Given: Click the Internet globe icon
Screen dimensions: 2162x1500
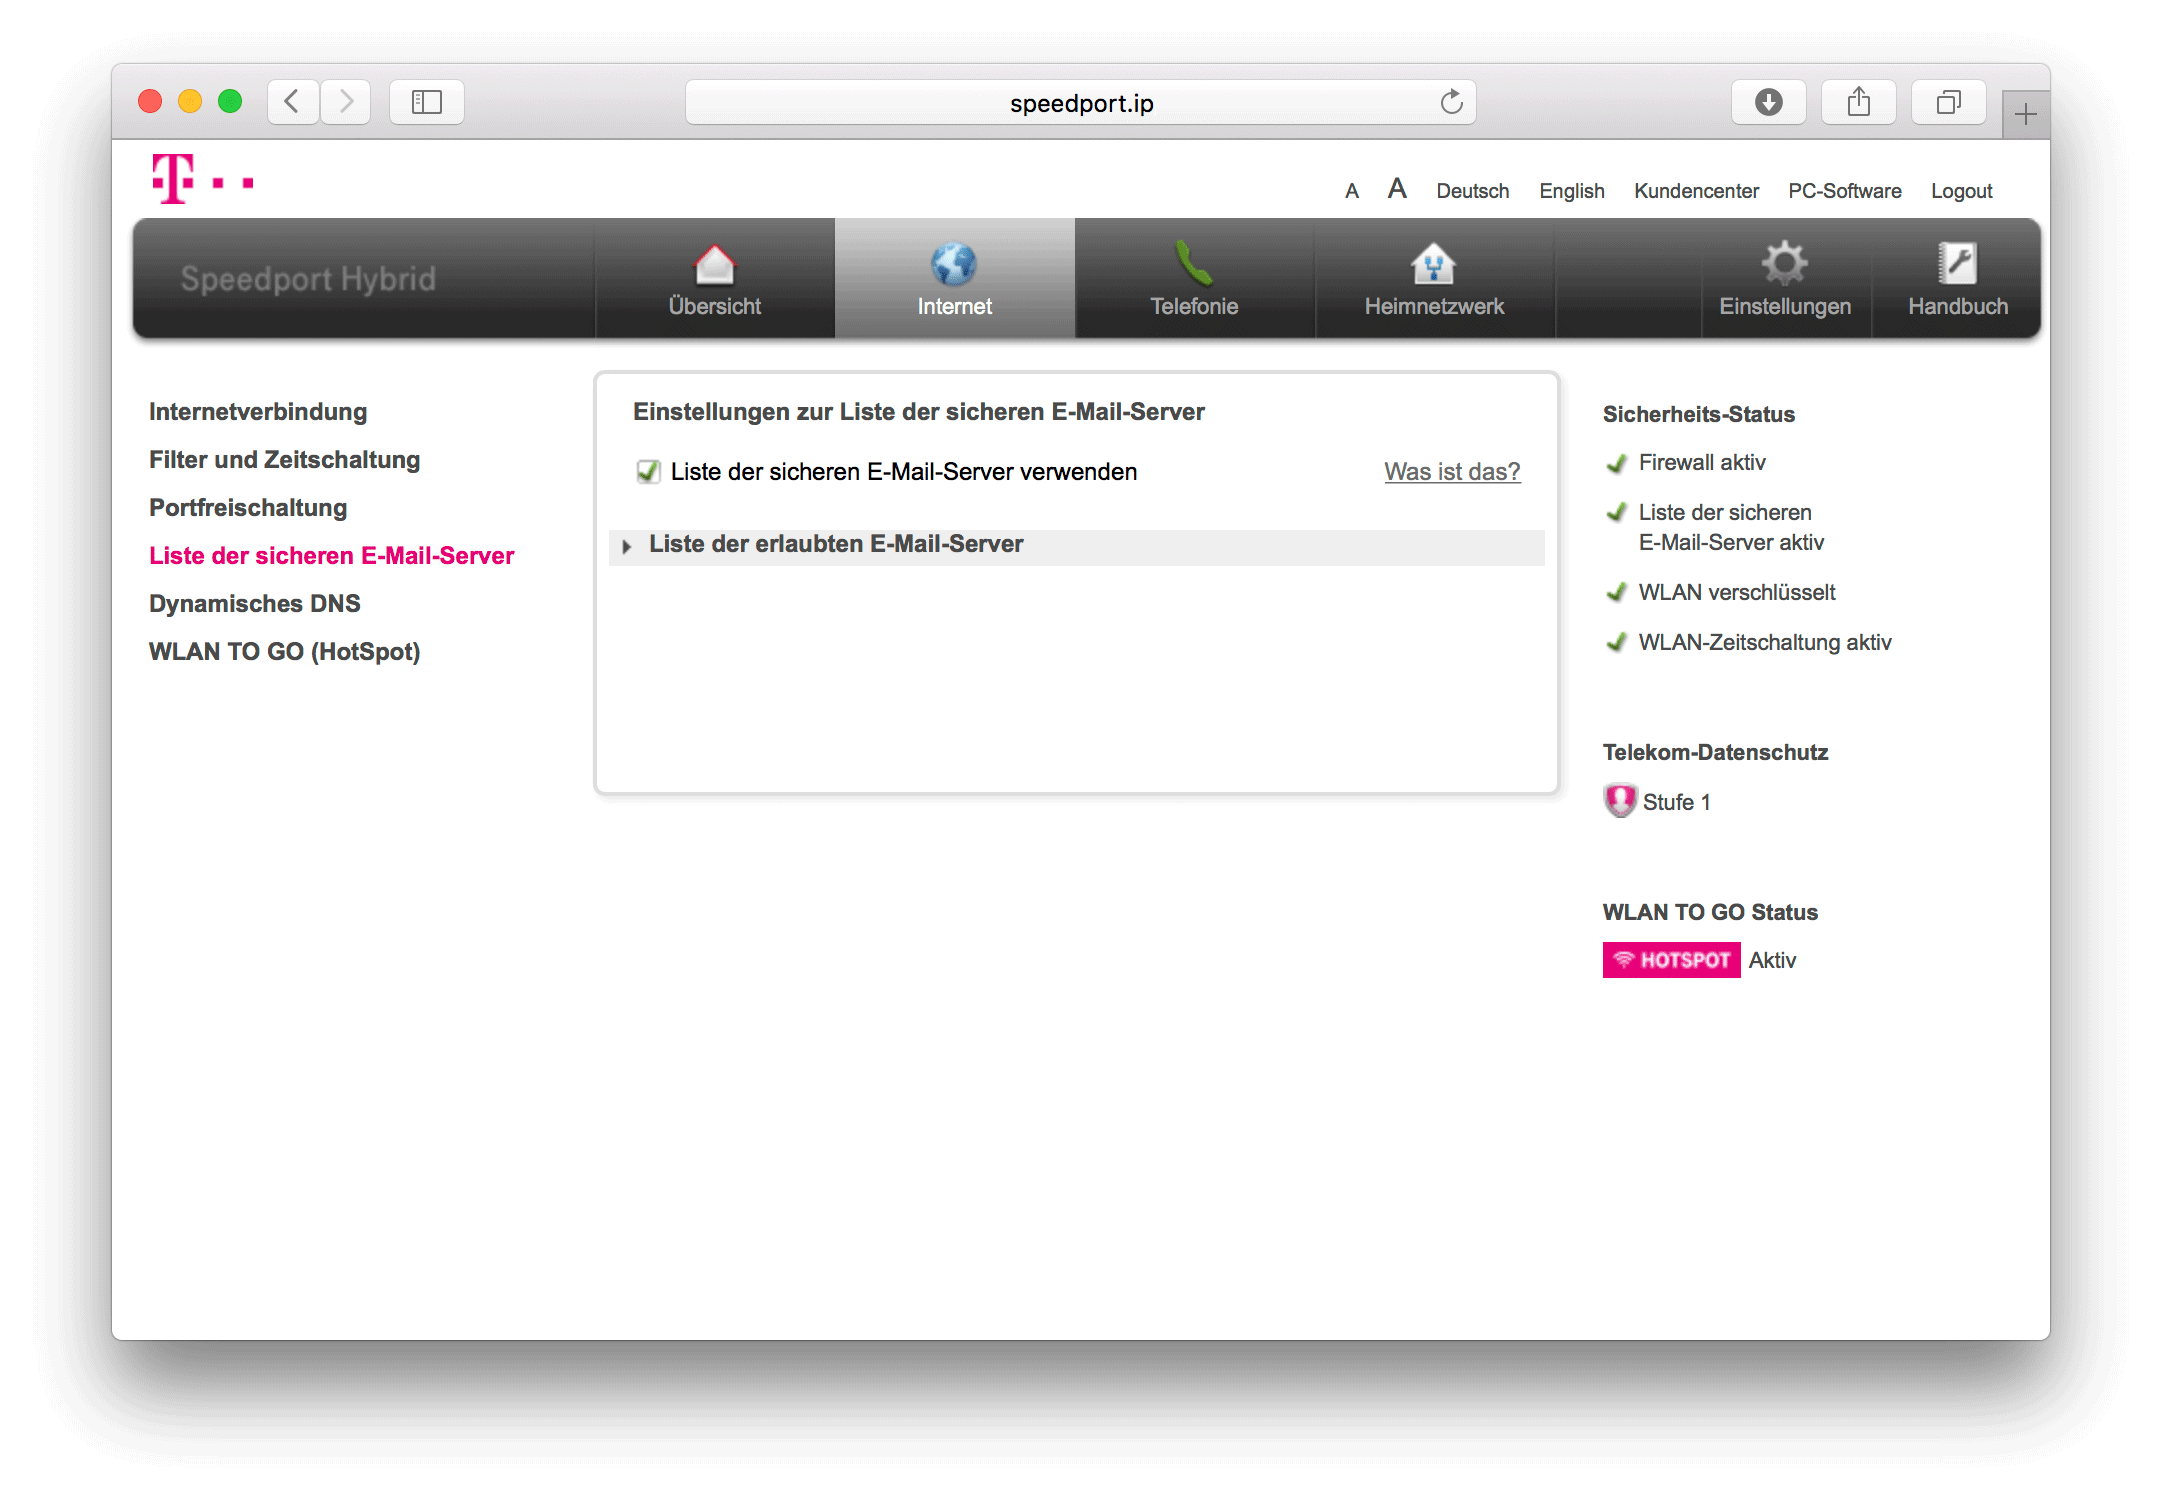Looking at the screenshot, I should (x=954, y=265).
